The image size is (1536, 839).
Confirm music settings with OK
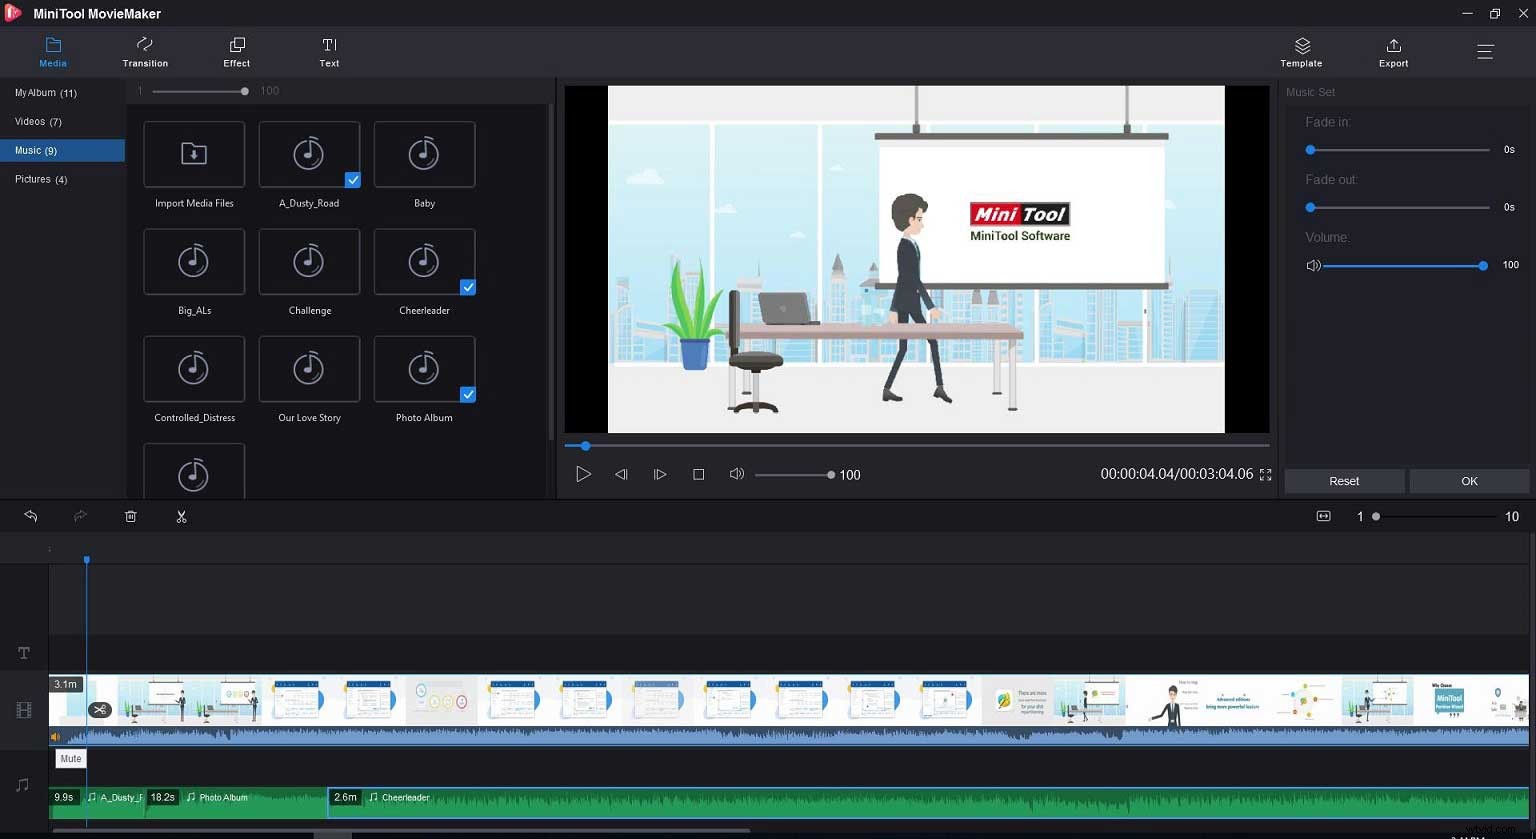pos(1469,481)
